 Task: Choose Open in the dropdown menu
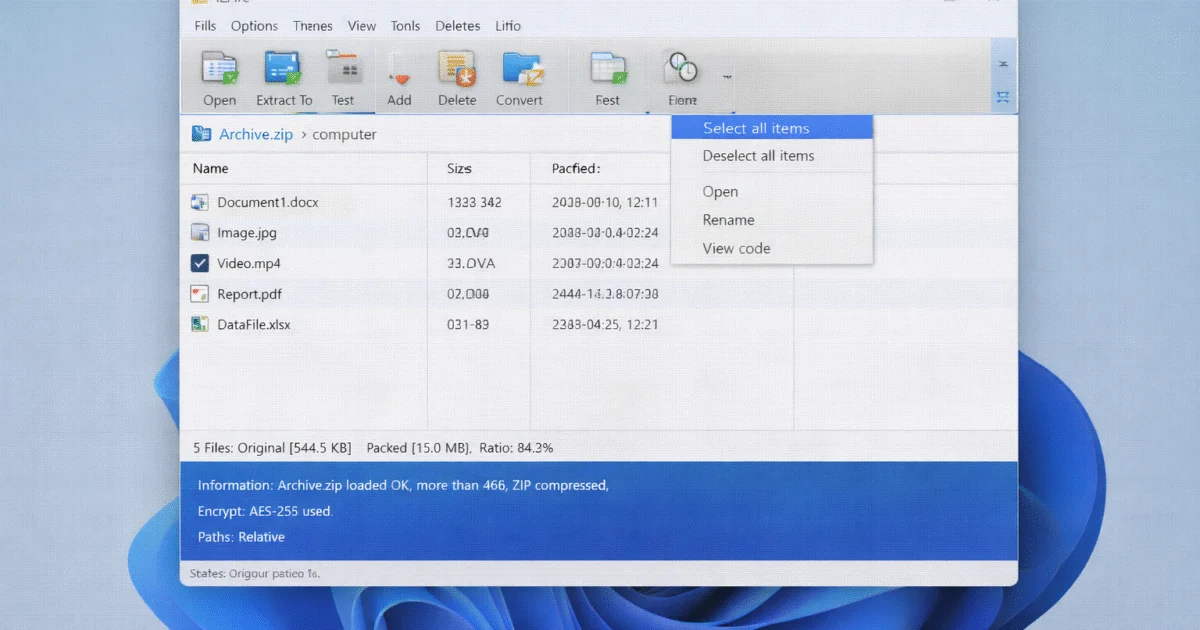click(772, 192)
